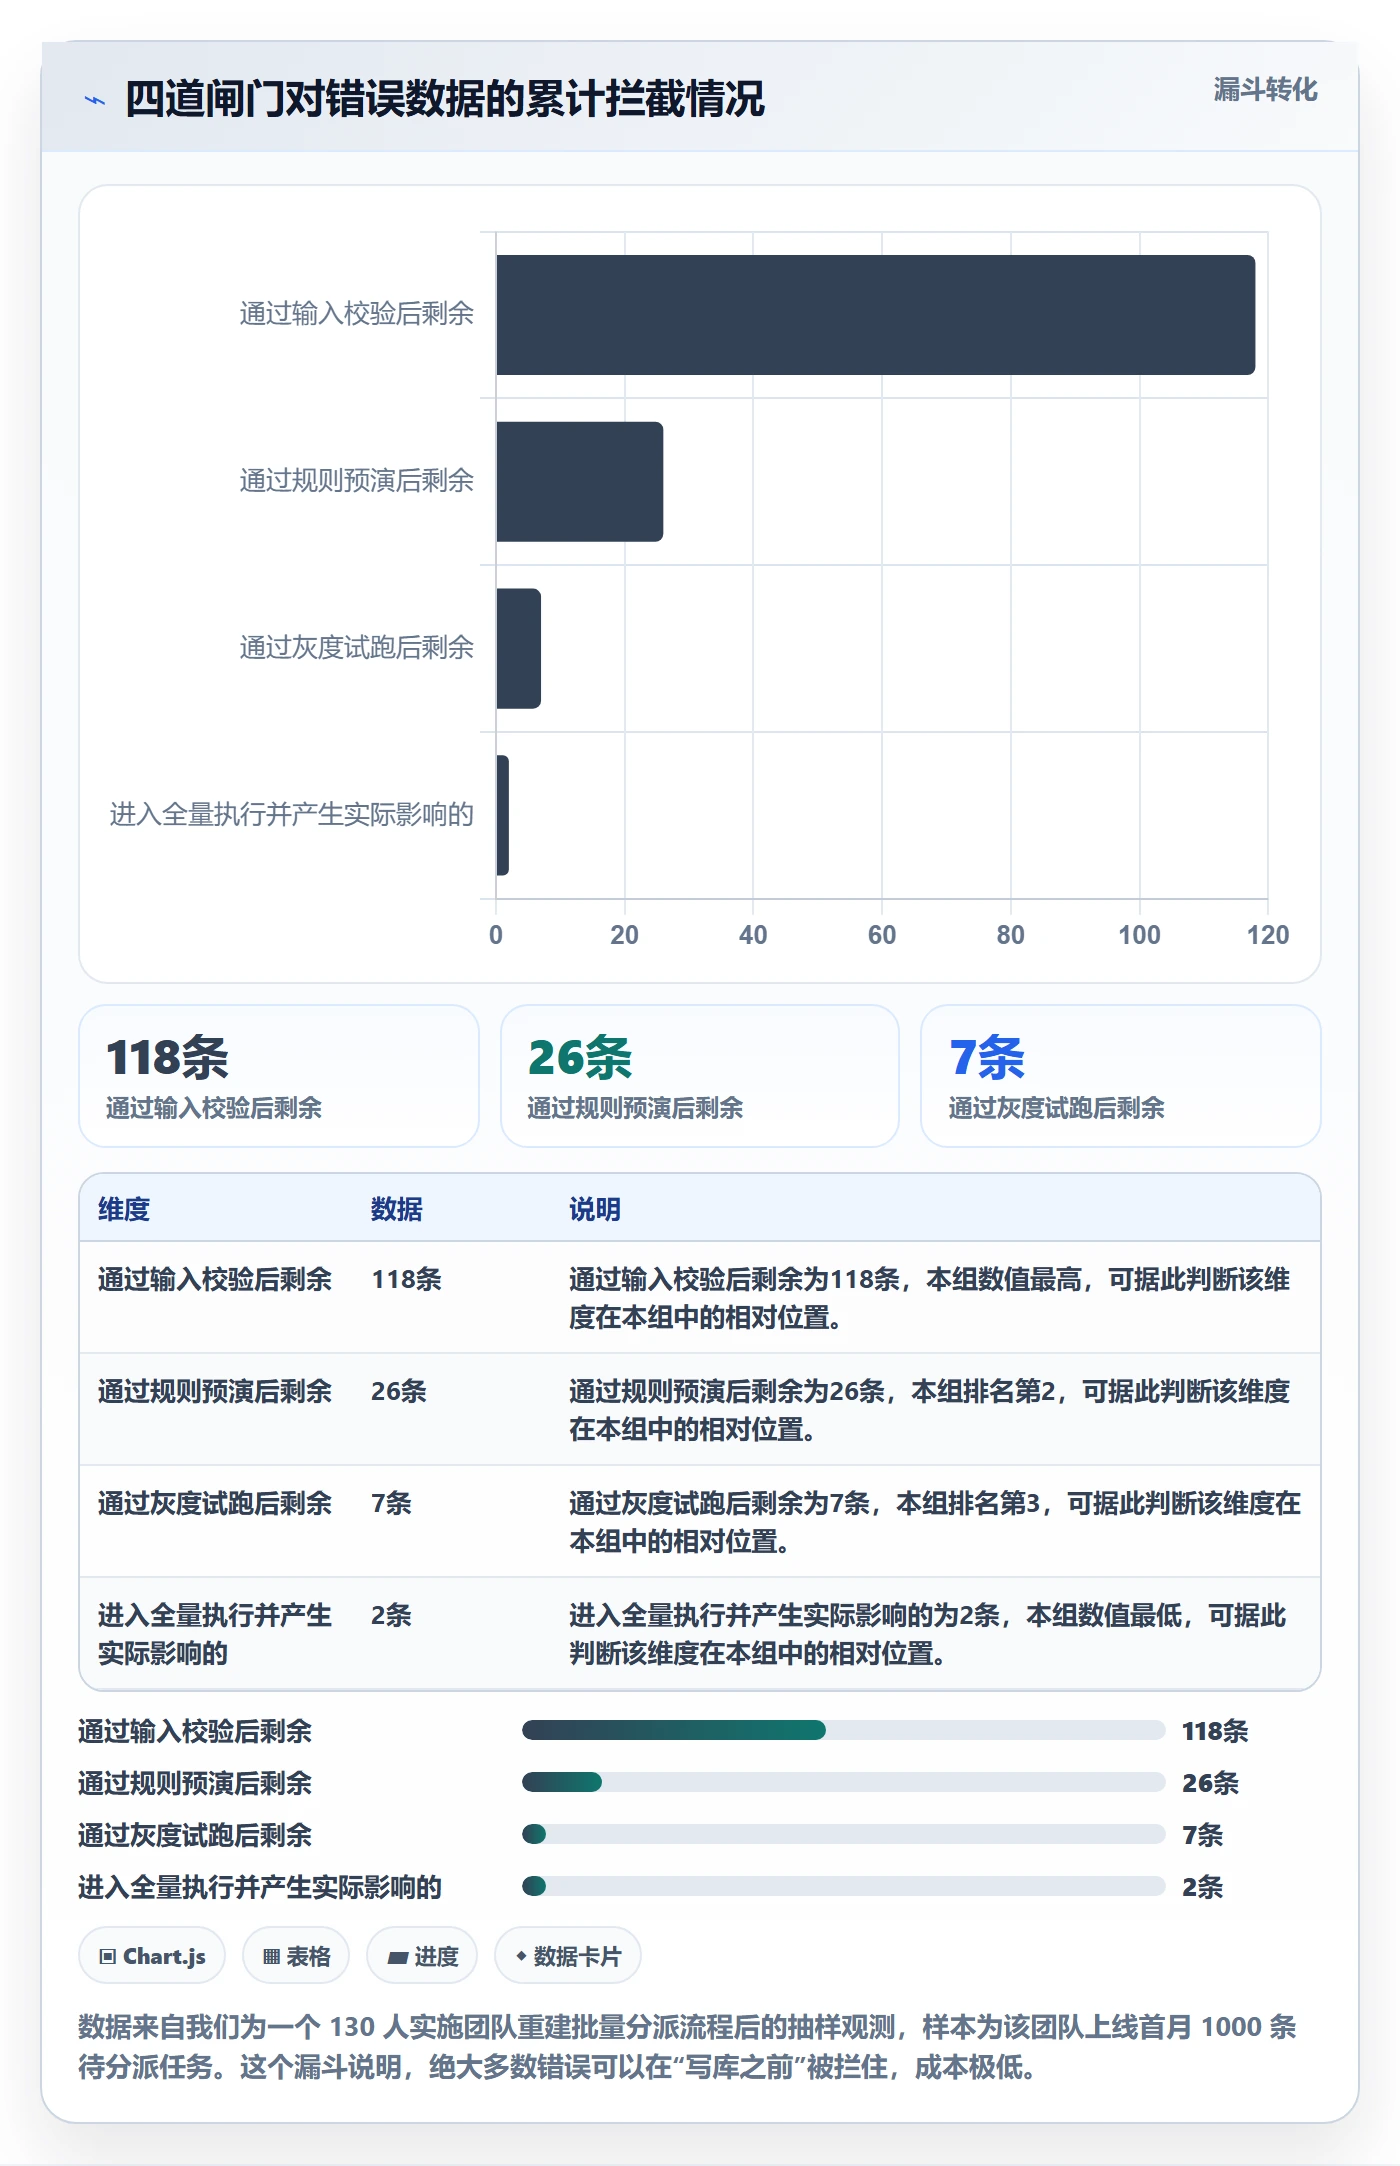Click the 7条 progress bar
The height and width of the screenshot is (2166, 1400).
844,1834
